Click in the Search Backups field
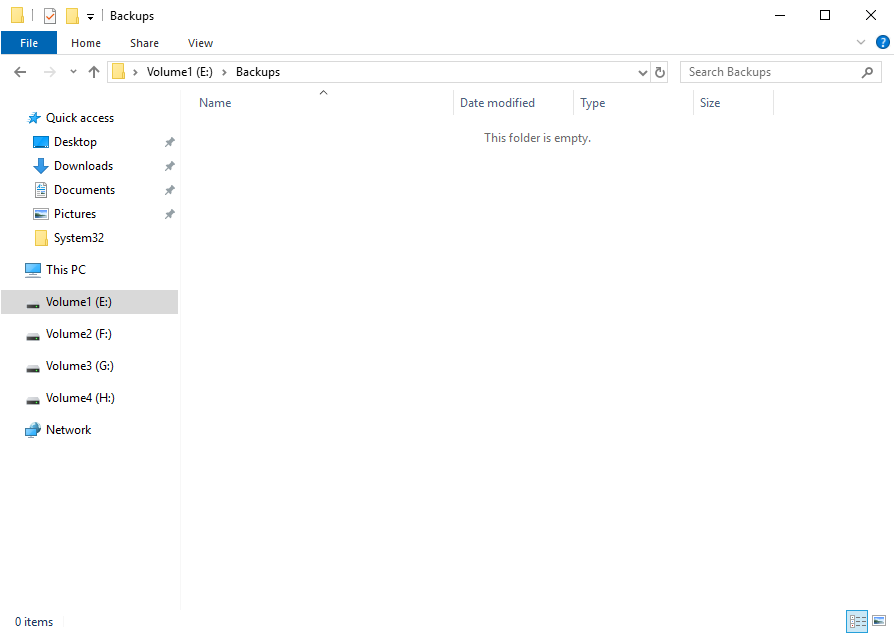The width and height of the screenshot is (895, 634). click(x=770, y=72)
